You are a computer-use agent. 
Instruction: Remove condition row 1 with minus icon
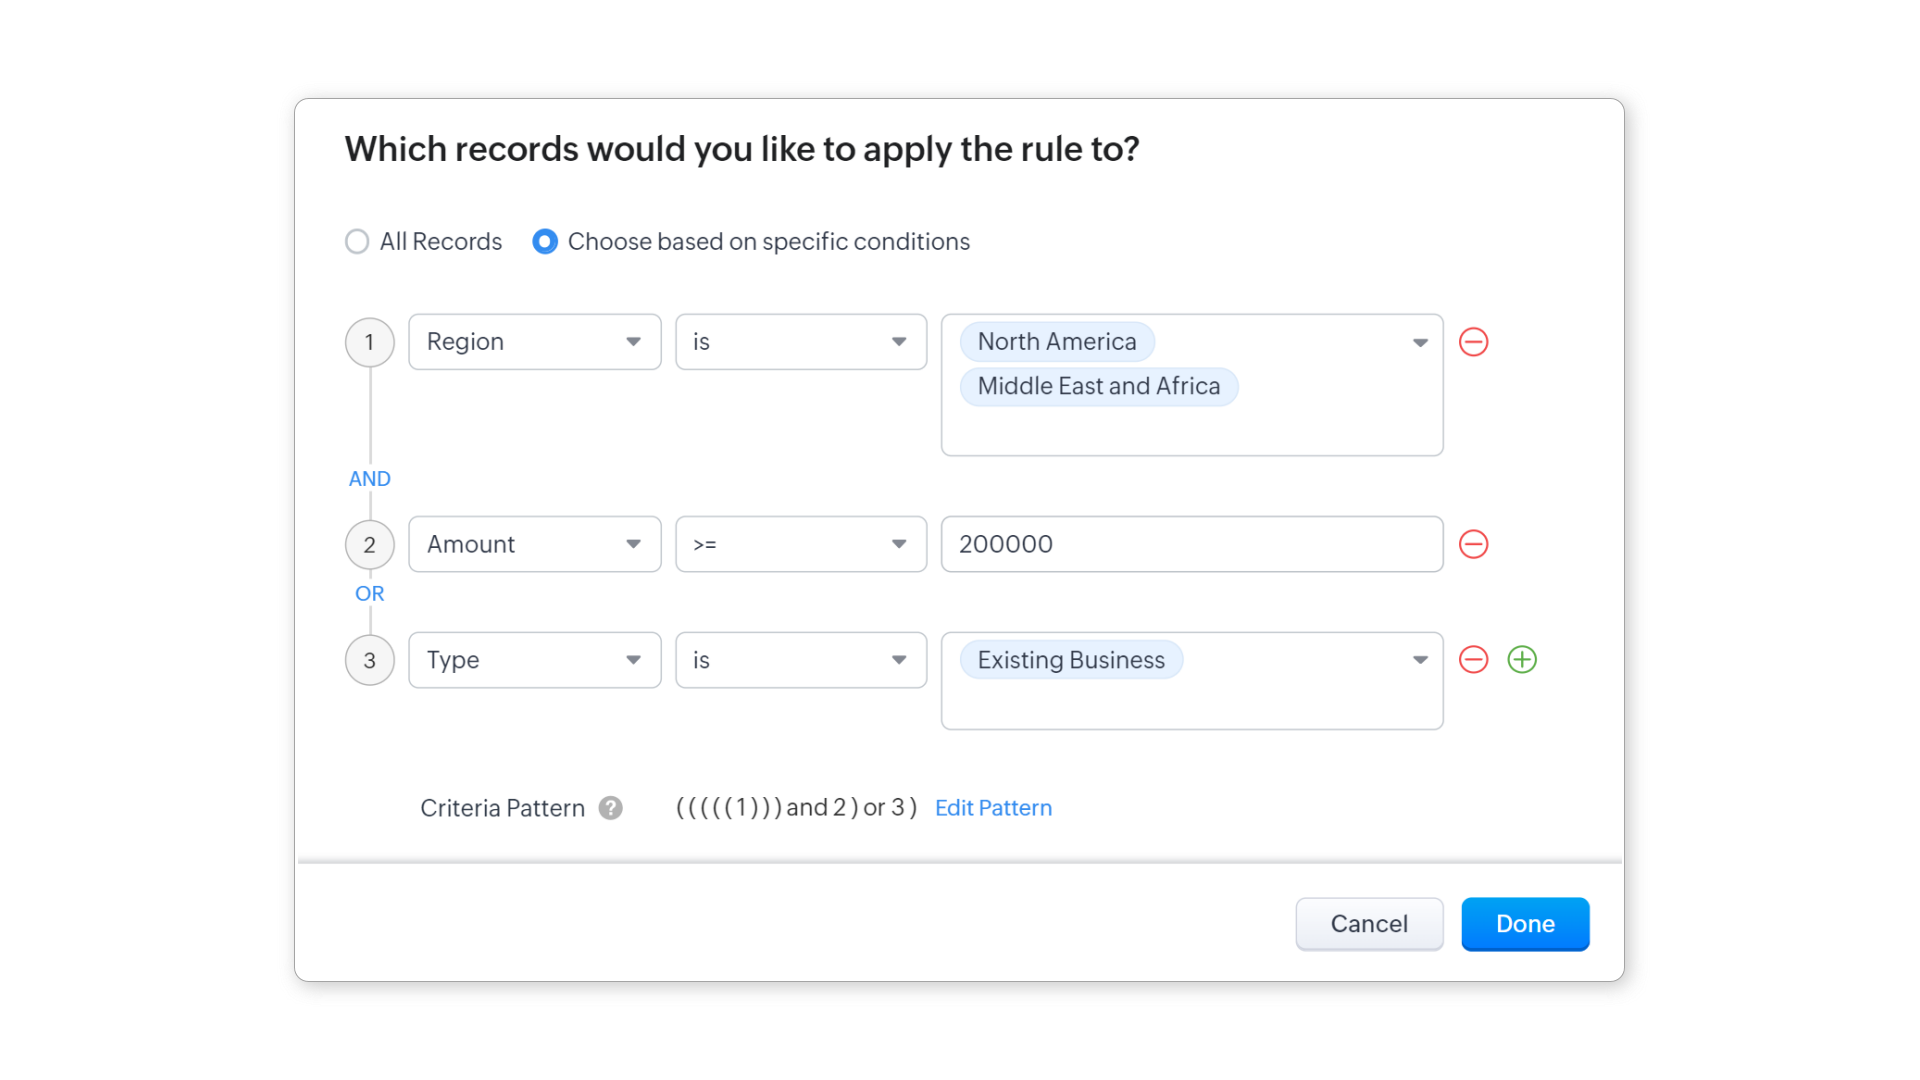1473,342
